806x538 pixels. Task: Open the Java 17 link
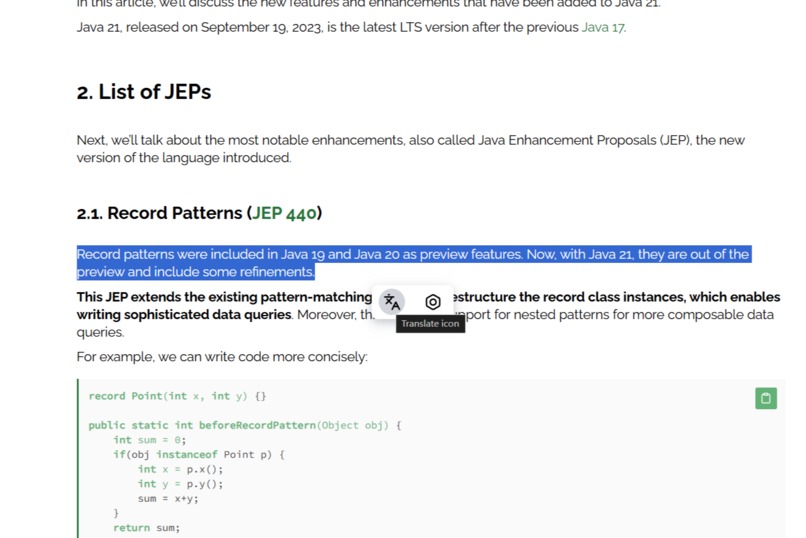pos(603,27)
